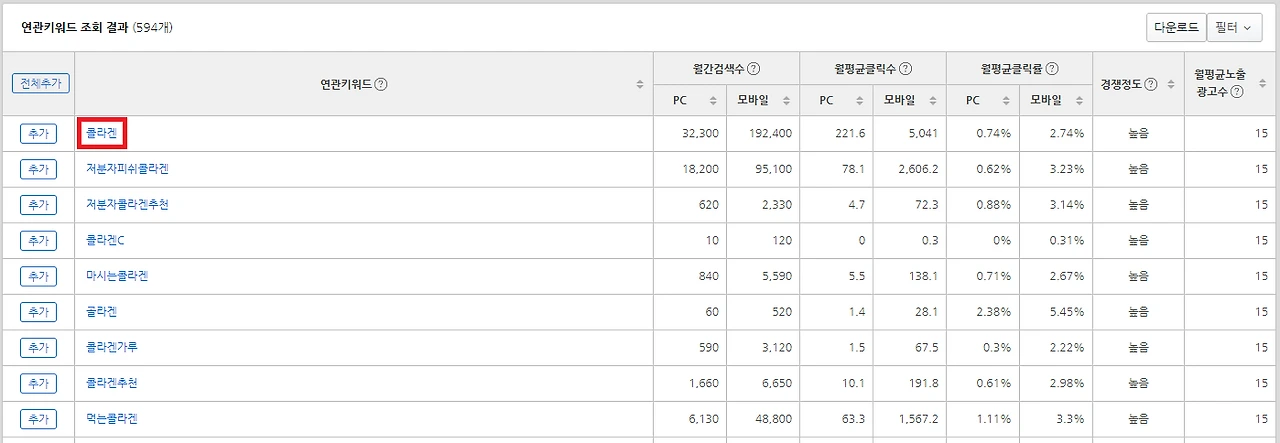Open help icon next to 연관키워드 header
Image resolution: width=1280 pixels, height=443 pixels.
click(x=381, y=84)
